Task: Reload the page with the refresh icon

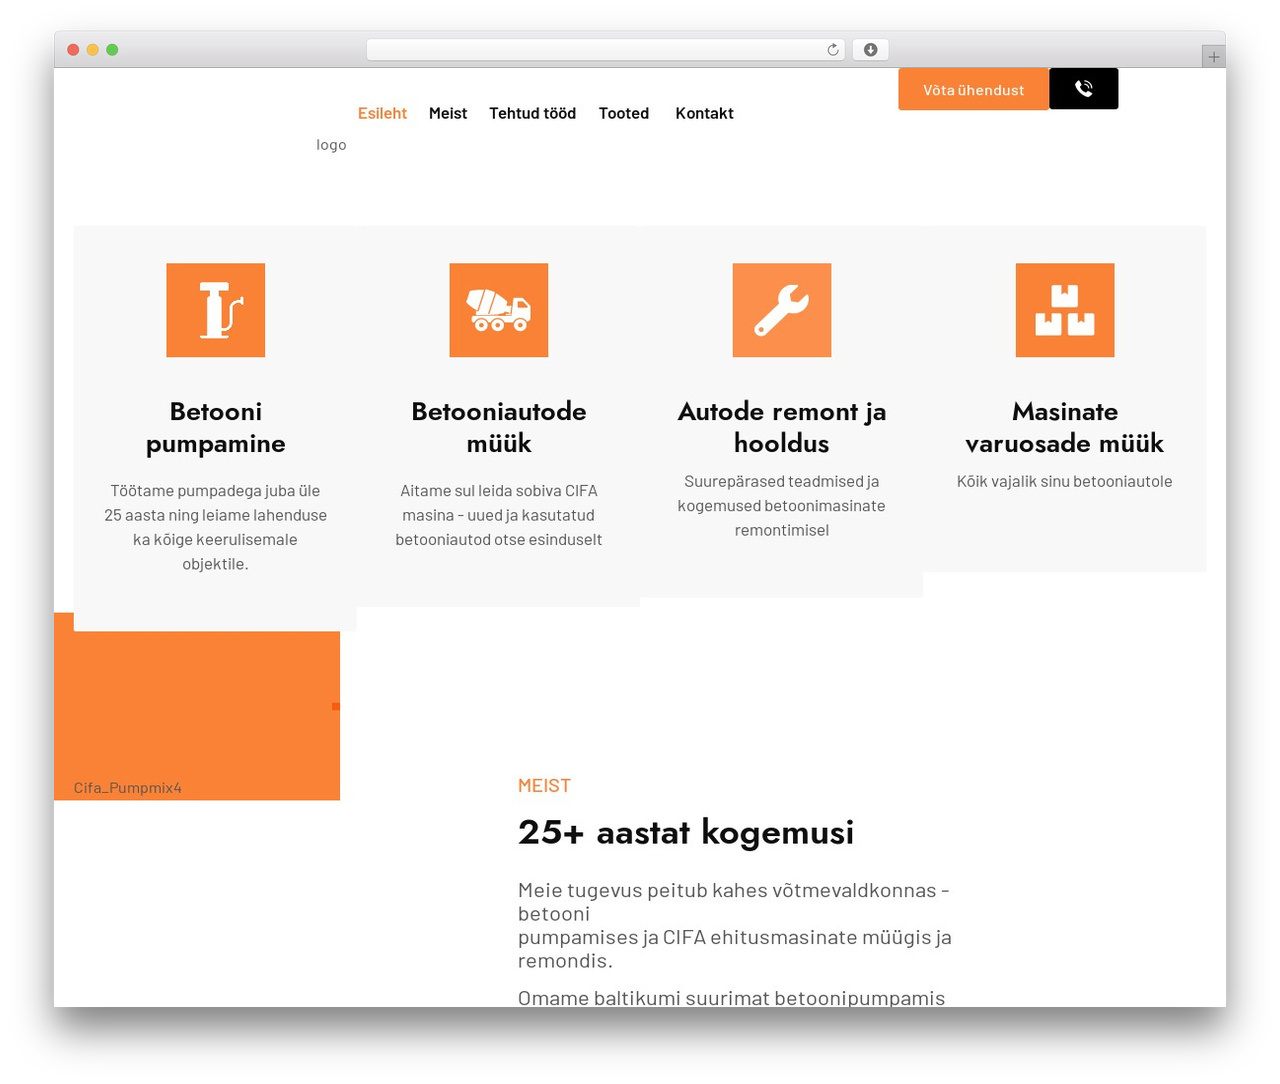Action: 832,50
